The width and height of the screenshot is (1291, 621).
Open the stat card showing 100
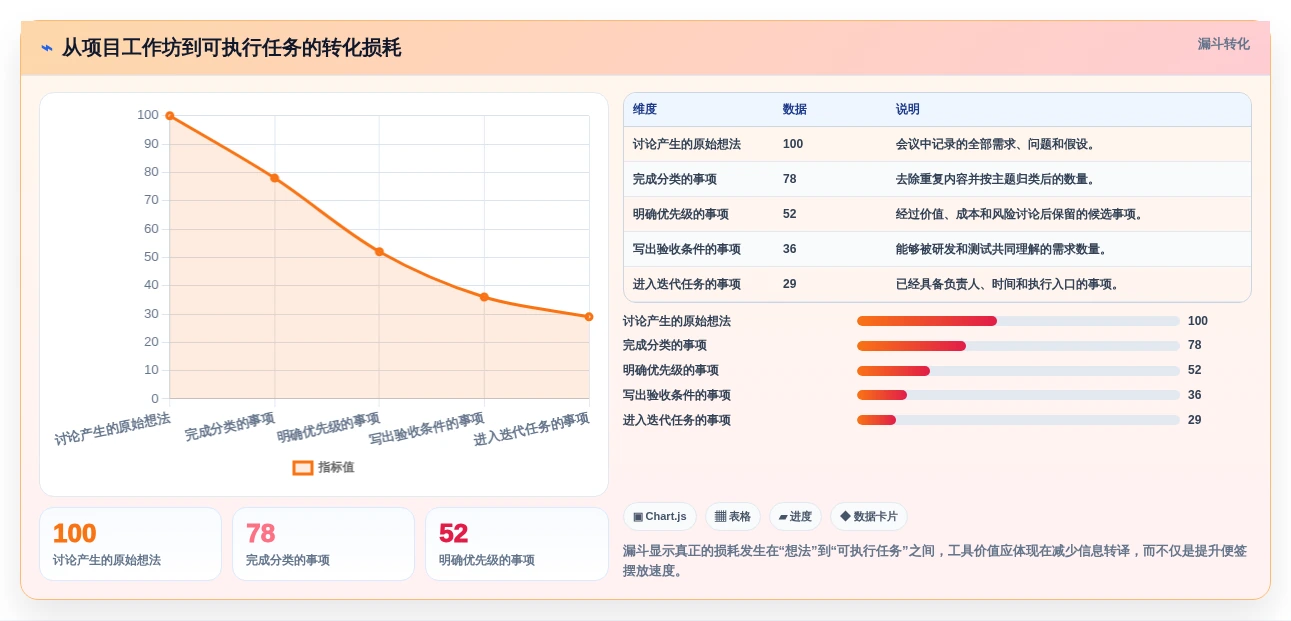(130, 544)
